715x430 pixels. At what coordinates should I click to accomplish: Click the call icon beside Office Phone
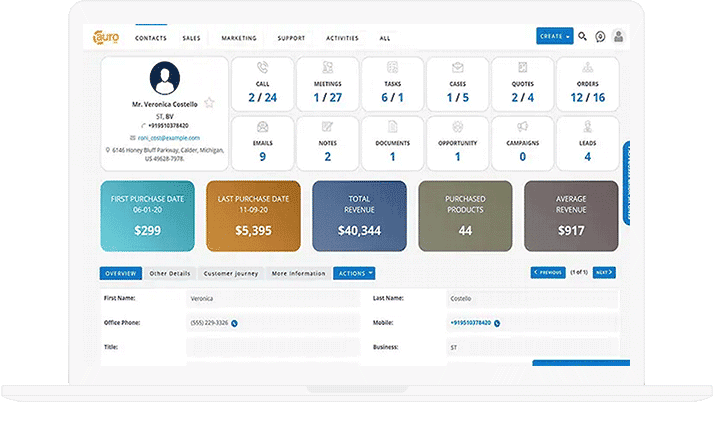click(234, 323)
